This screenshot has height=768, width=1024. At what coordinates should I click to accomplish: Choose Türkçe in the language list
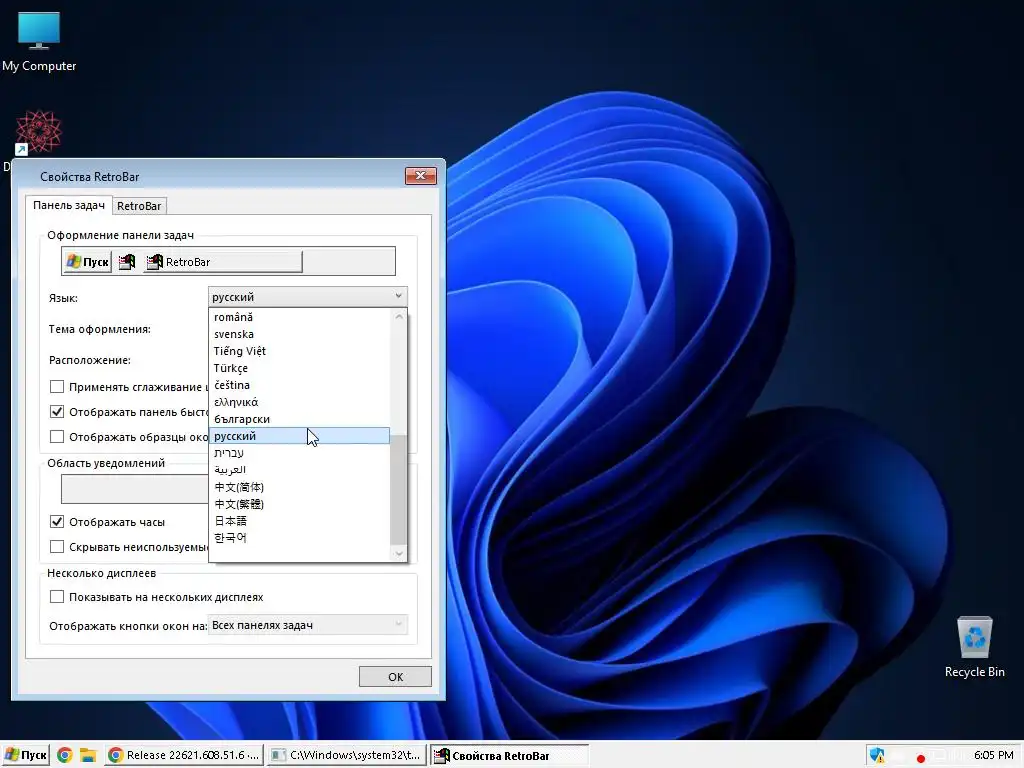(299, 368)
